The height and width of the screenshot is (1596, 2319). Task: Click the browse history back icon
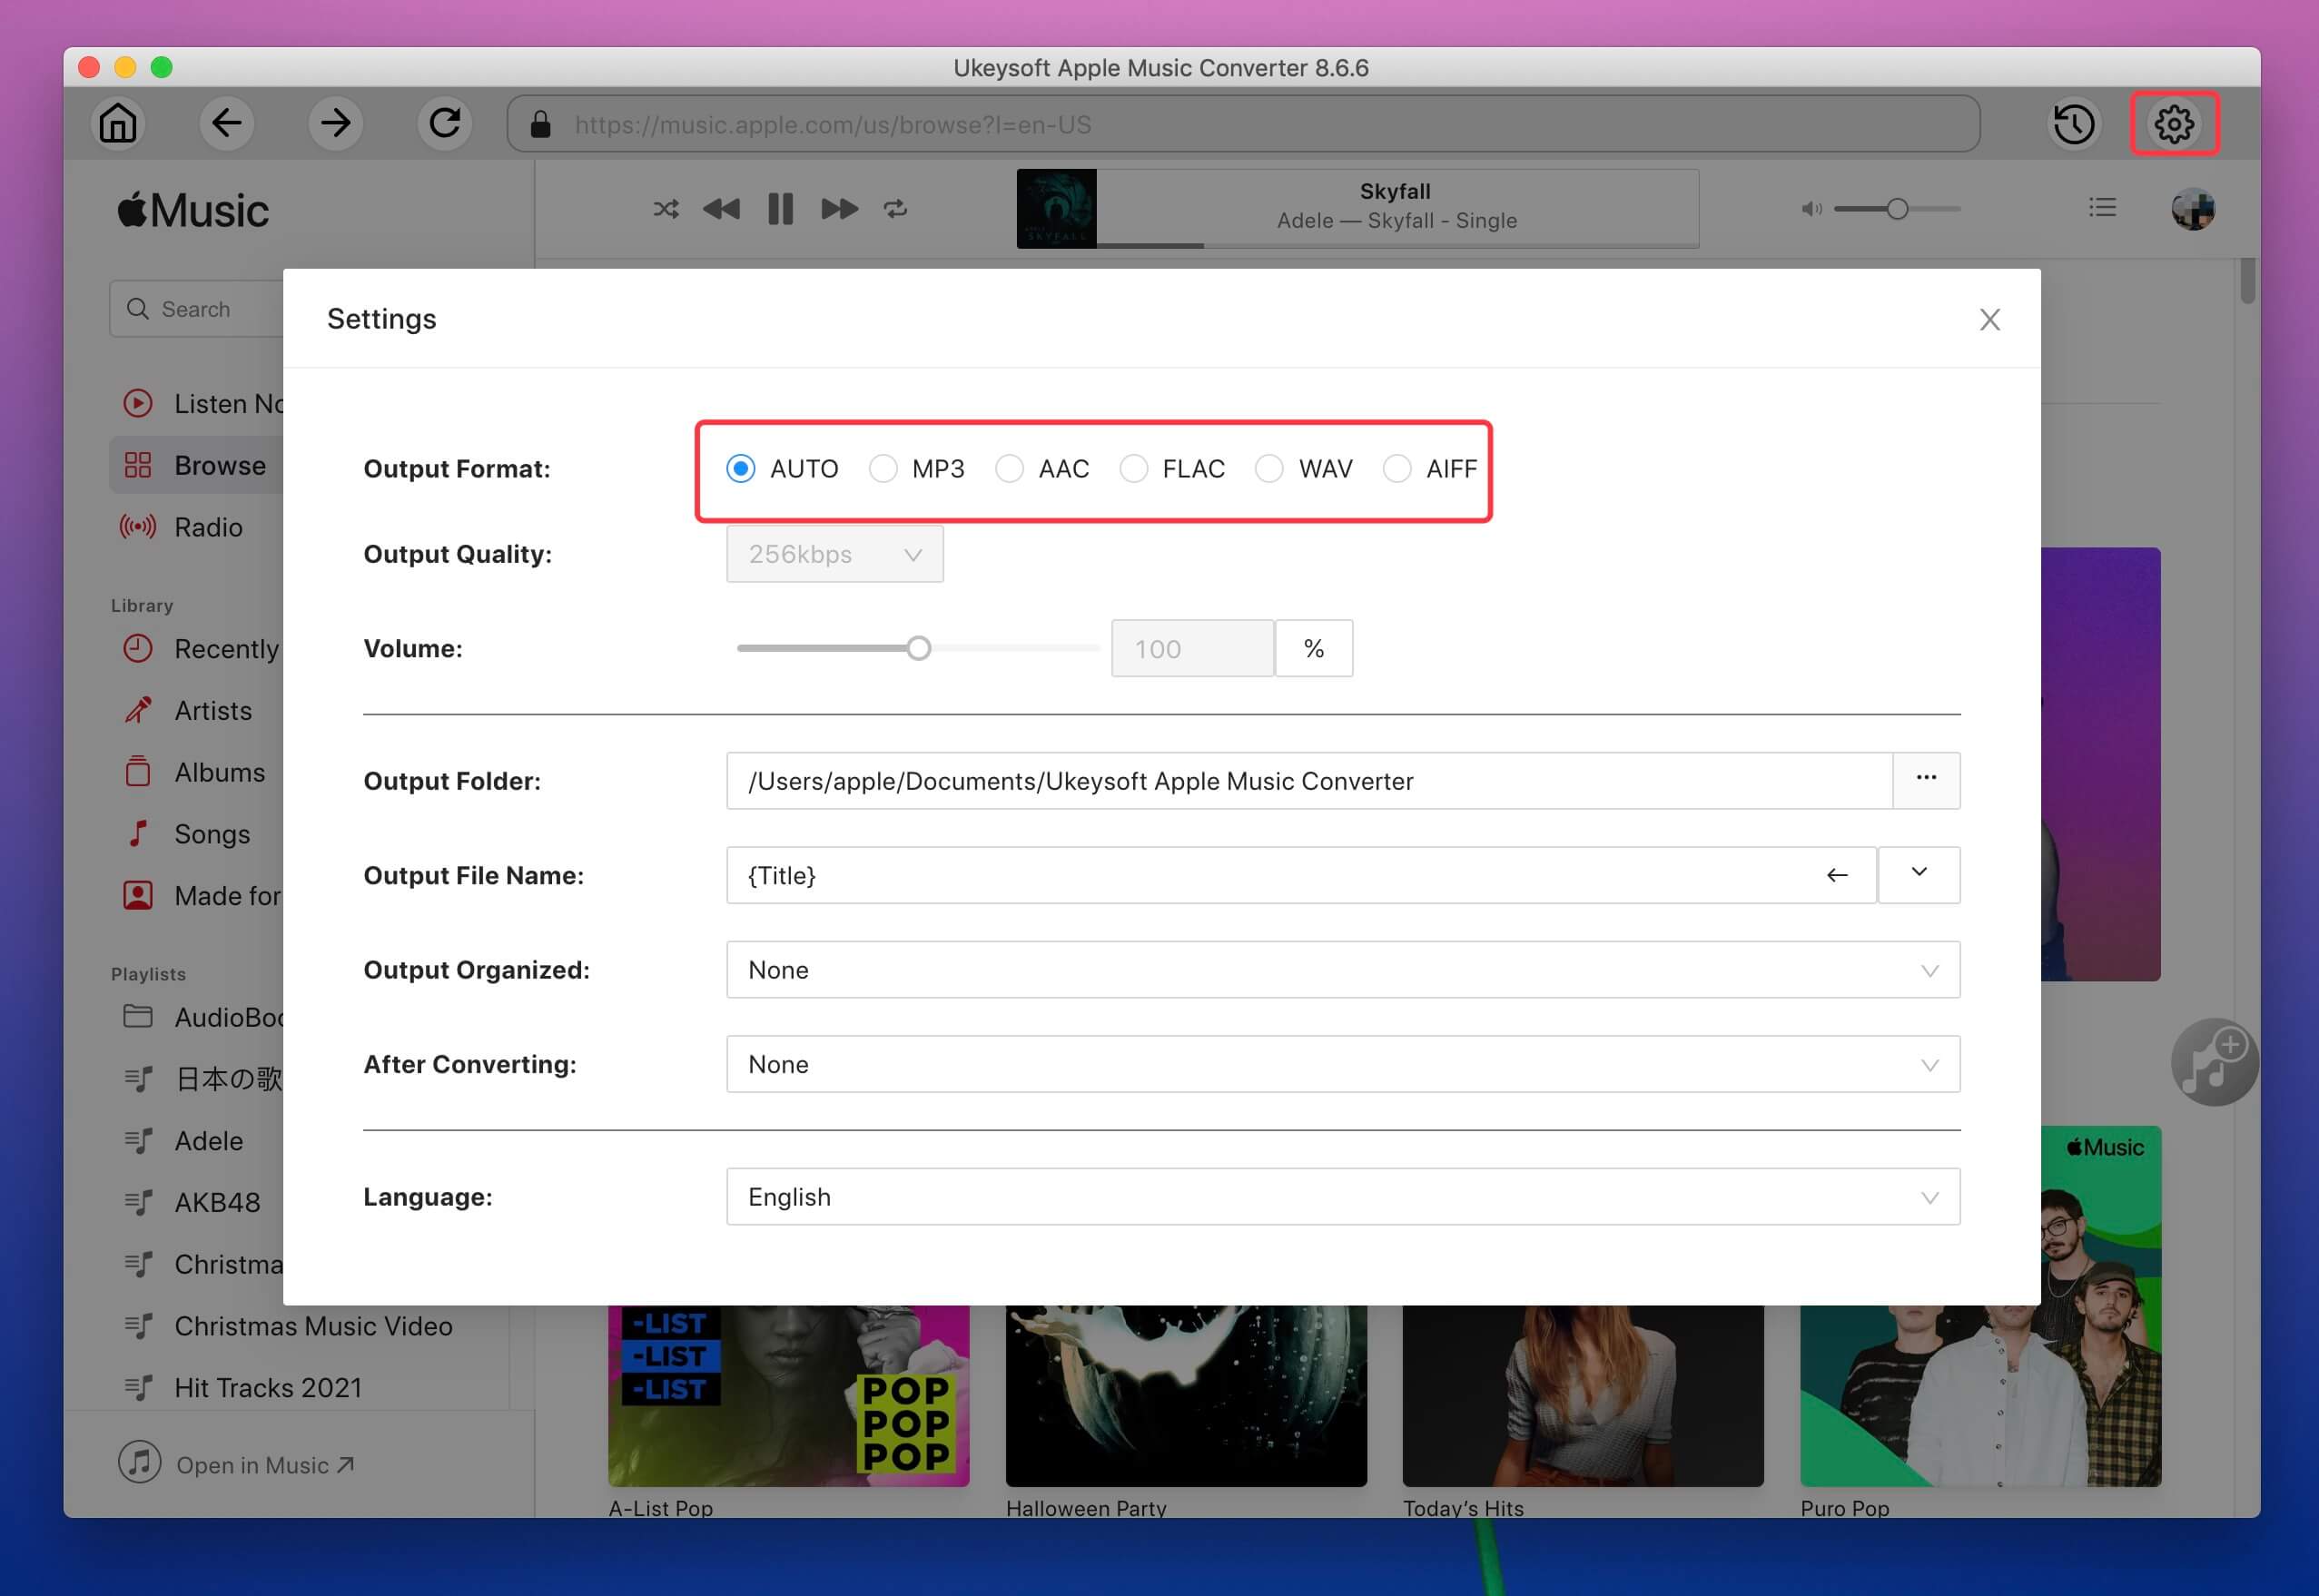(x=229, y=123)
